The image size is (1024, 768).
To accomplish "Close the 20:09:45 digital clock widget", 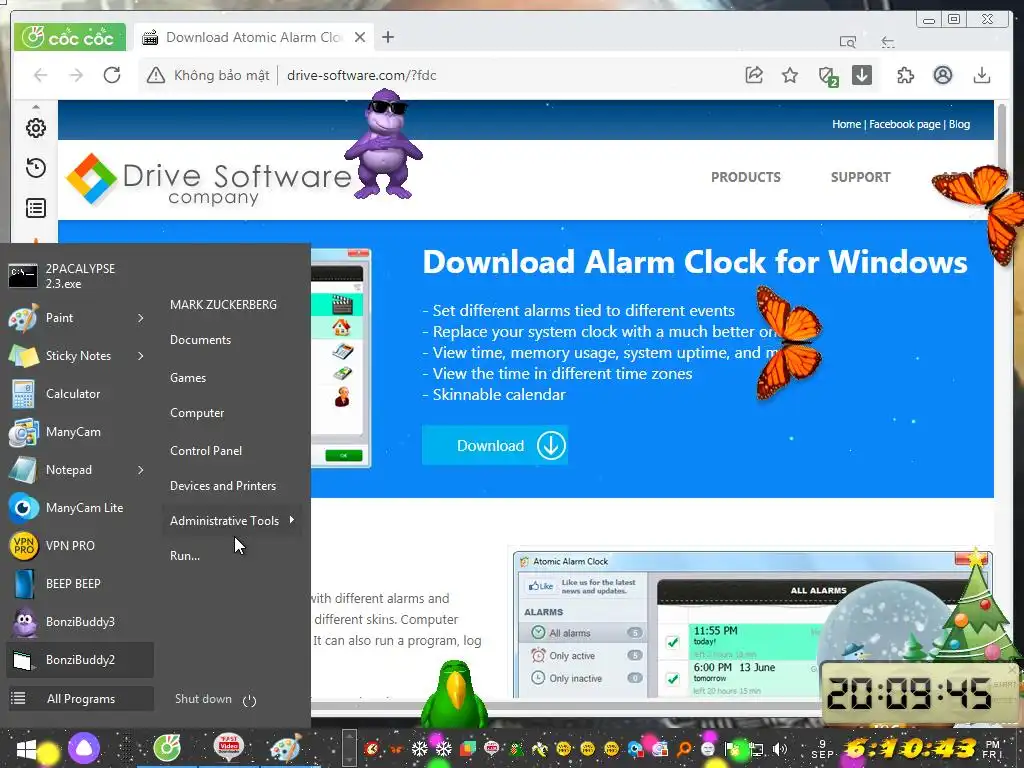I will point(1013,669).
